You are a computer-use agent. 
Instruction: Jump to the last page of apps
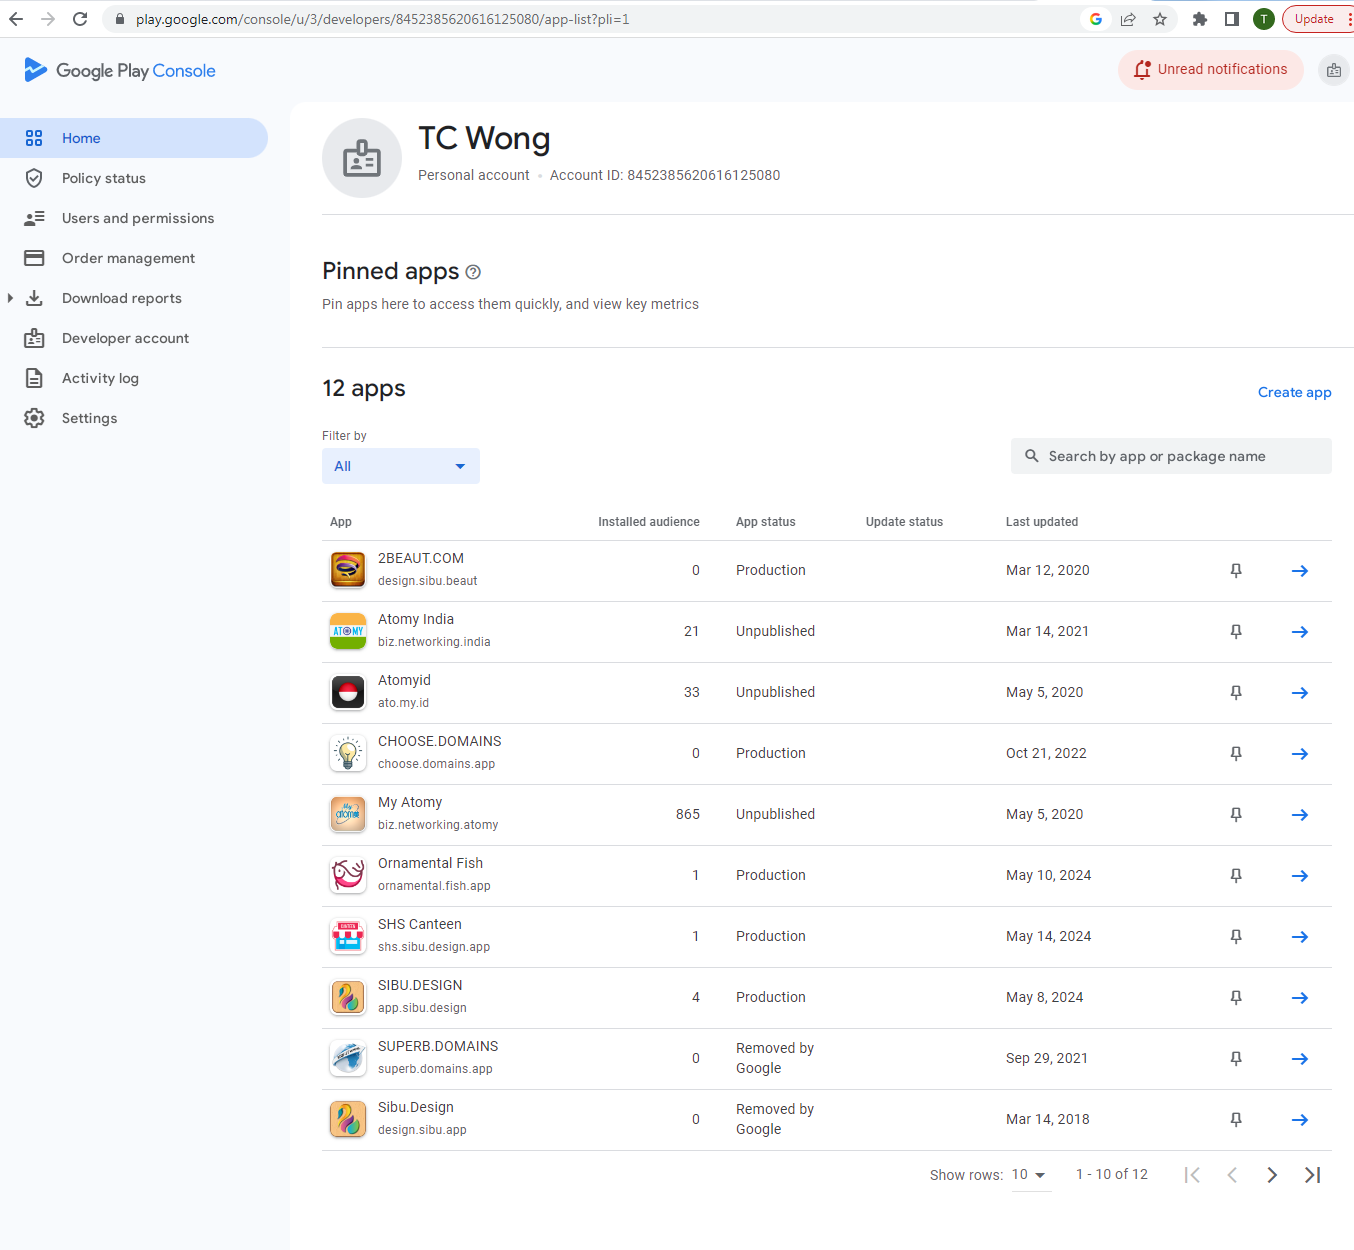click(1313, 1175)
